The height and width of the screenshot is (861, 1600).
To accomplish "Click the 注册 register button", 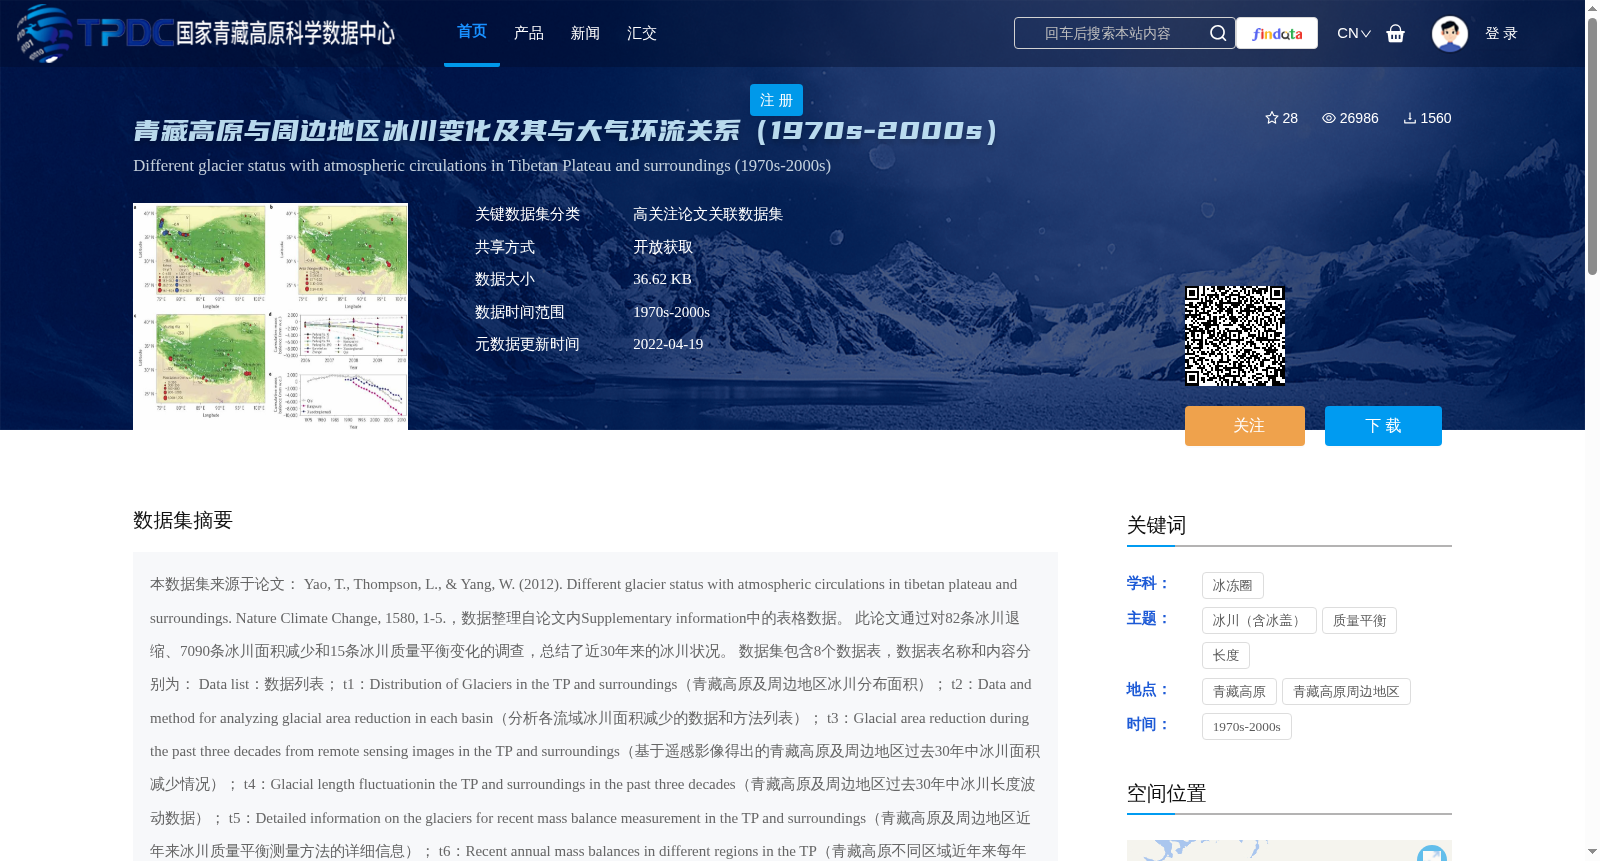I will click(x=776, y=100).
